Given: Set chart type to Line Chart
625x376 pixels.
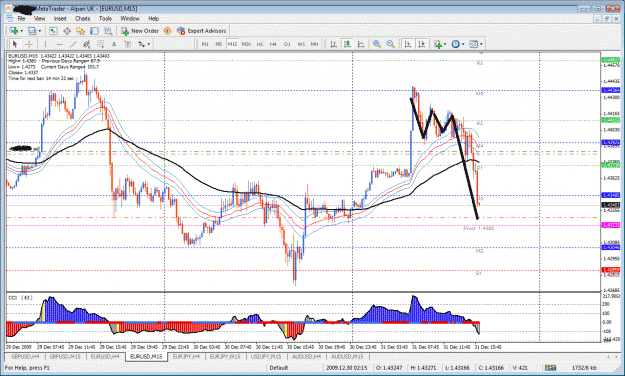Looking at the screenshot, I should point(361,44).
